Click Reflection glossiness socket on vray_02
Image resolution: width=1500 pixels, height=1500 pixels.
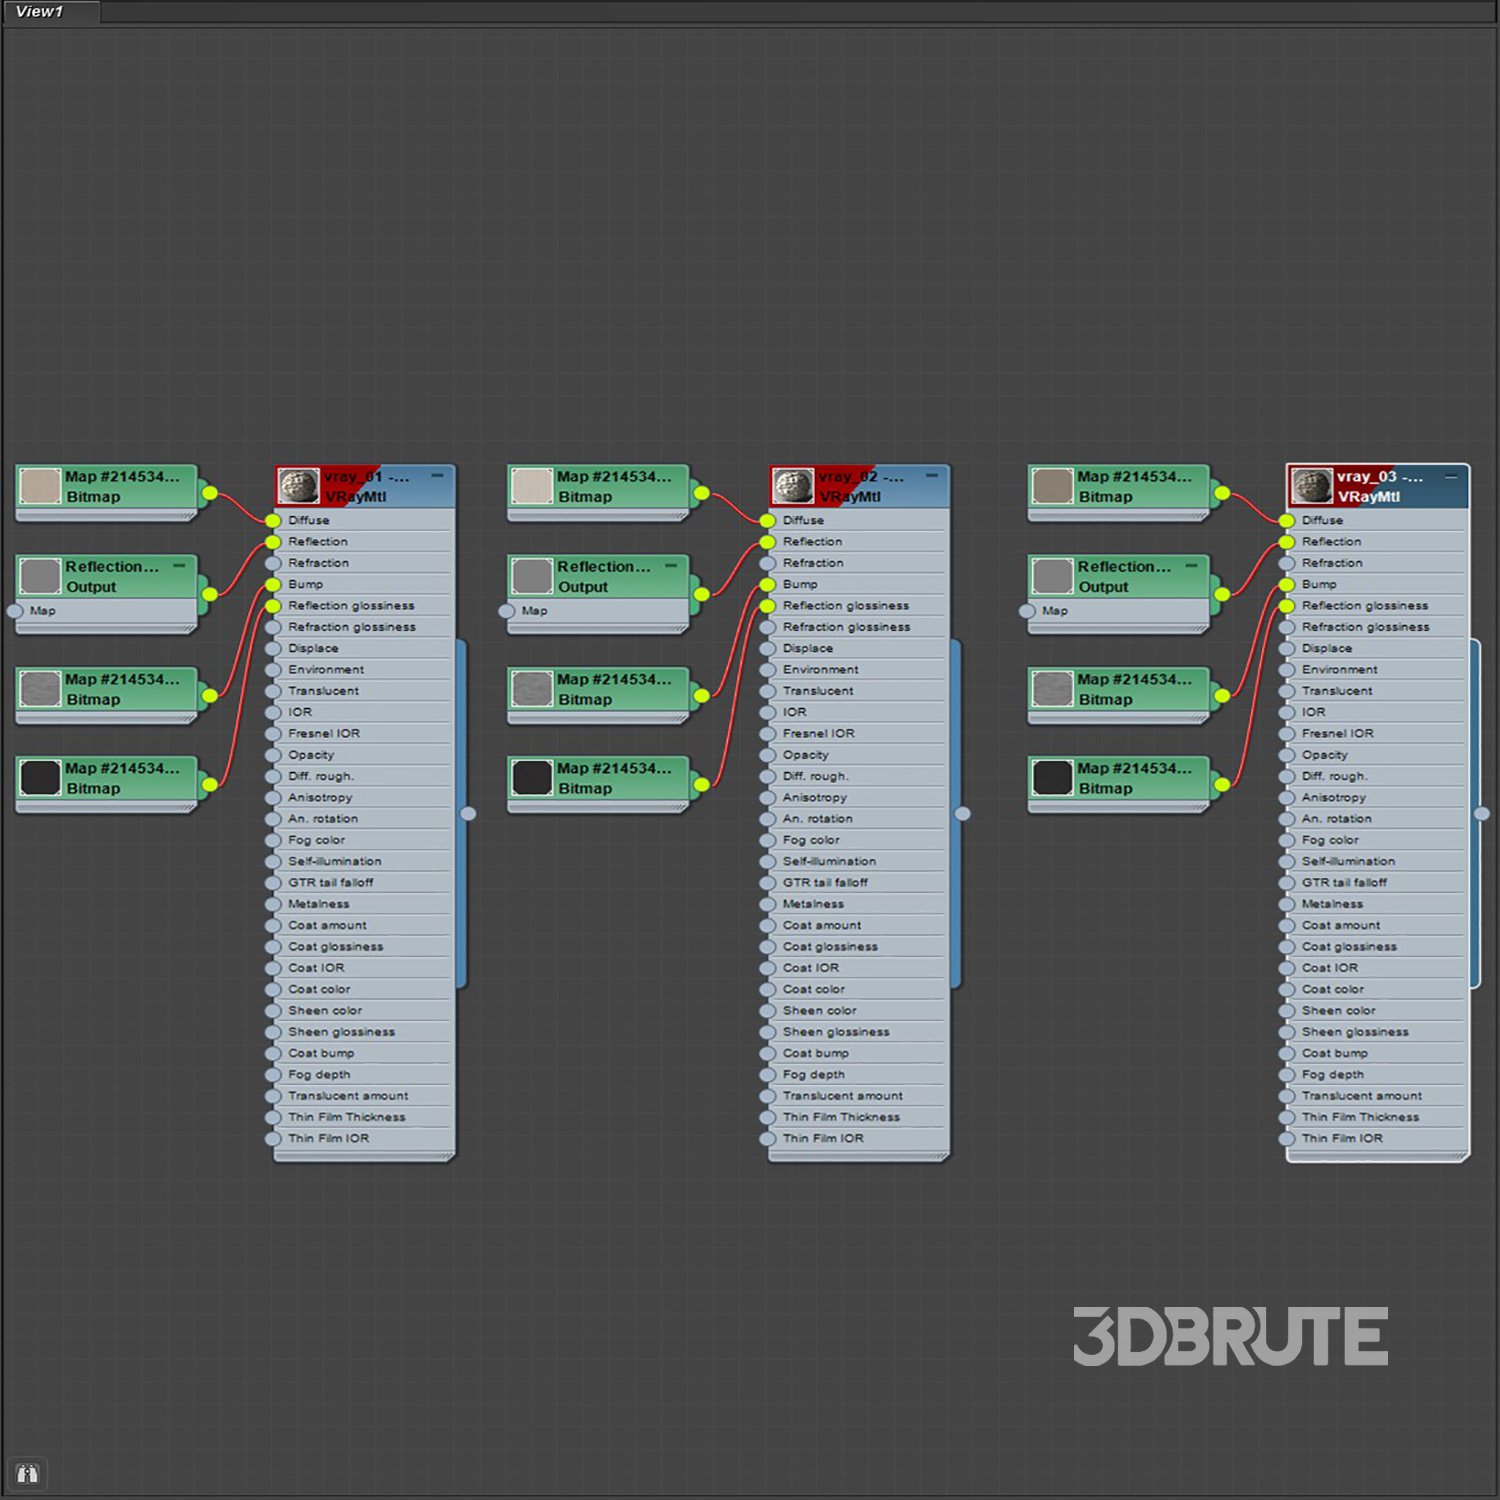[767, 606]
